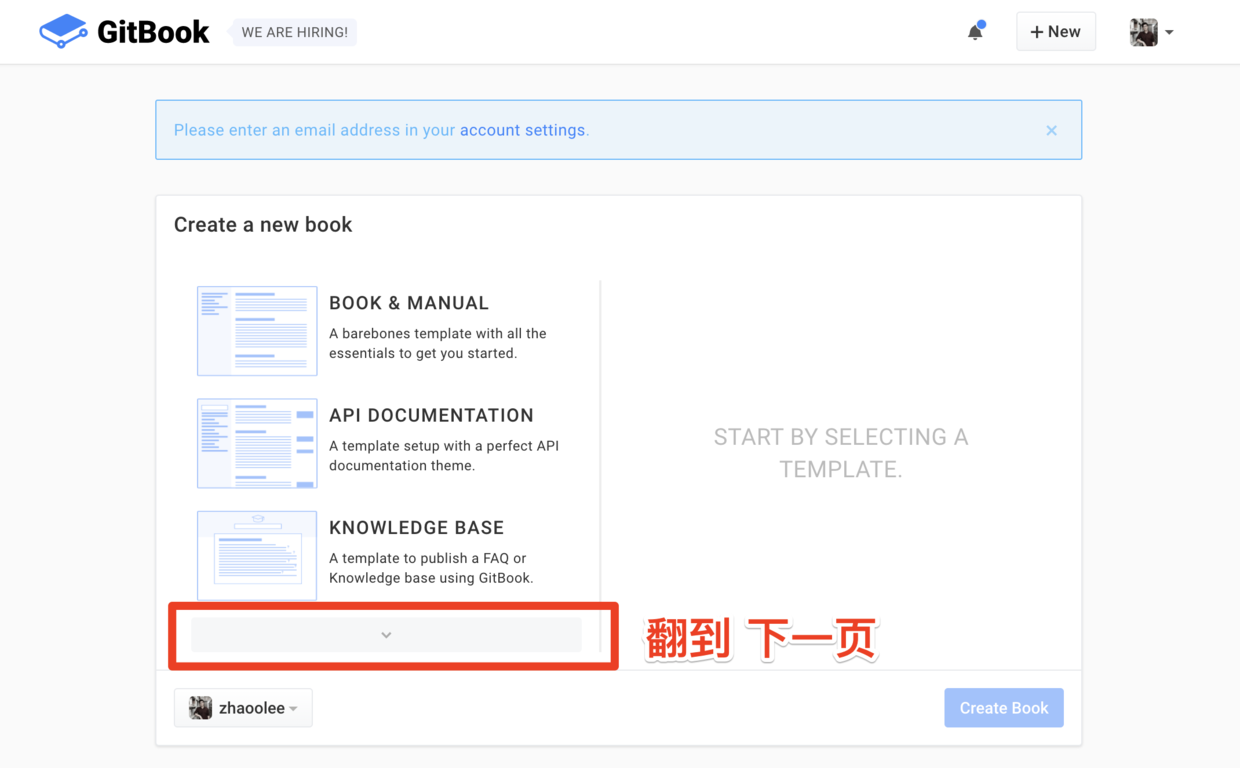
Task: Click the GitBook logo icon
Action: coord(62,31)
